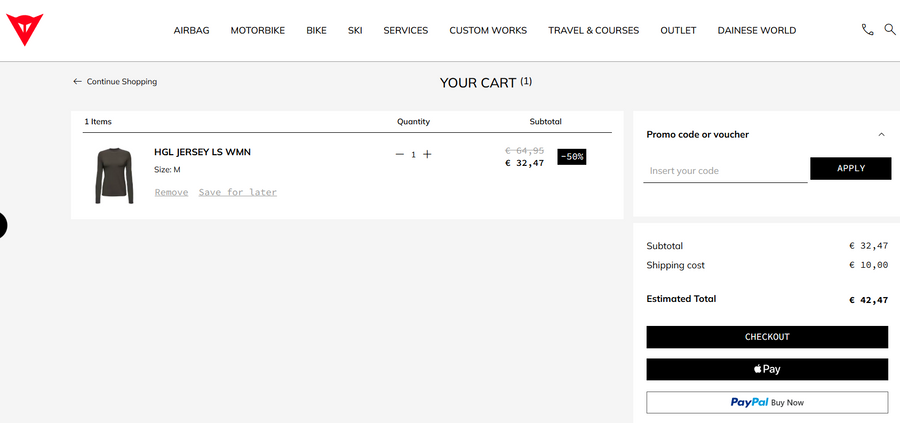The height and width of the screenshot is (423, 900).
Task: Click the crossed-out price € 64,95
Action: 525,150
